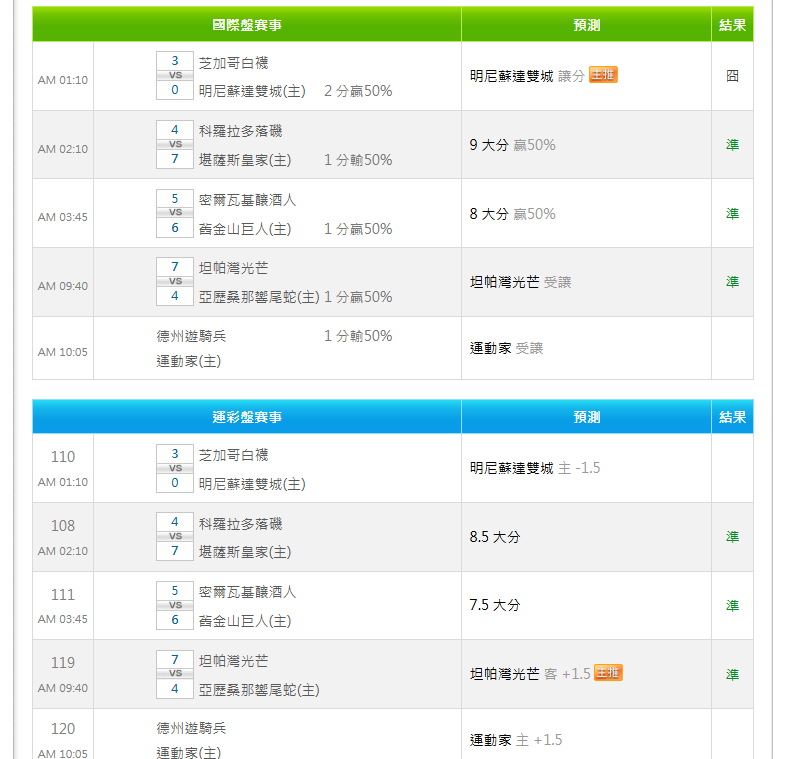
Task: Click the 準 result in the 7.5 大分 row
Action: [732, 606]
